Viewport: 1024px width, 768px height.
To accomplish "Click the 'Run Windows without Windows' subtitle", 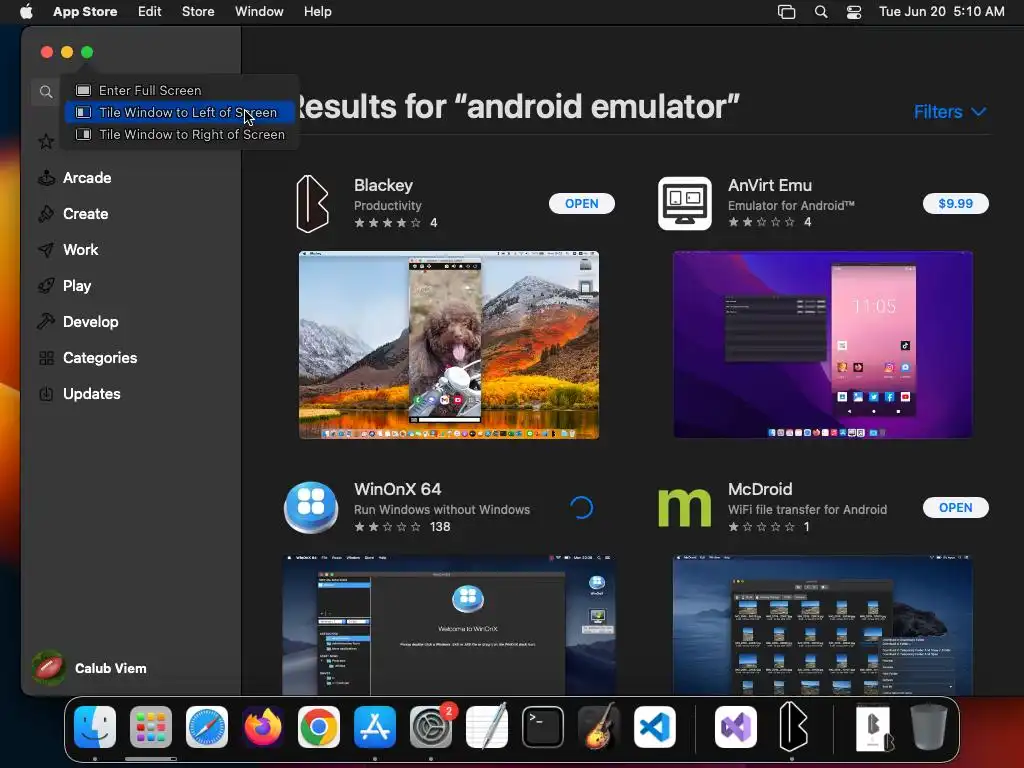I will click(442, 509).
